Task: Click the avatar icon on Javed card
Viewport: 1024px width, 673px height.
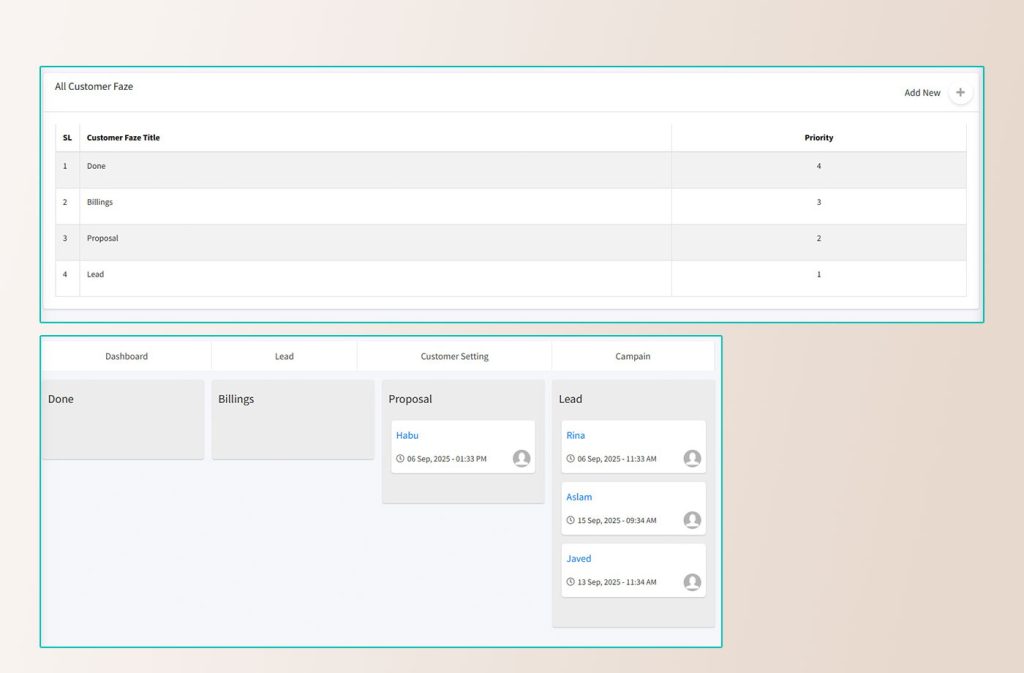Action: click(692, 582)
